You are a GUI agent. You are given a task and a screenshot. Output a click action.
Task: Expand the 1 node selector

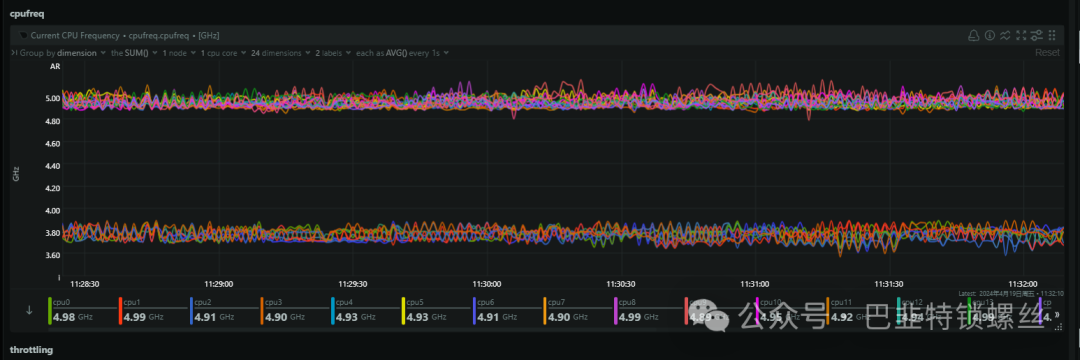tap(179, 52)
